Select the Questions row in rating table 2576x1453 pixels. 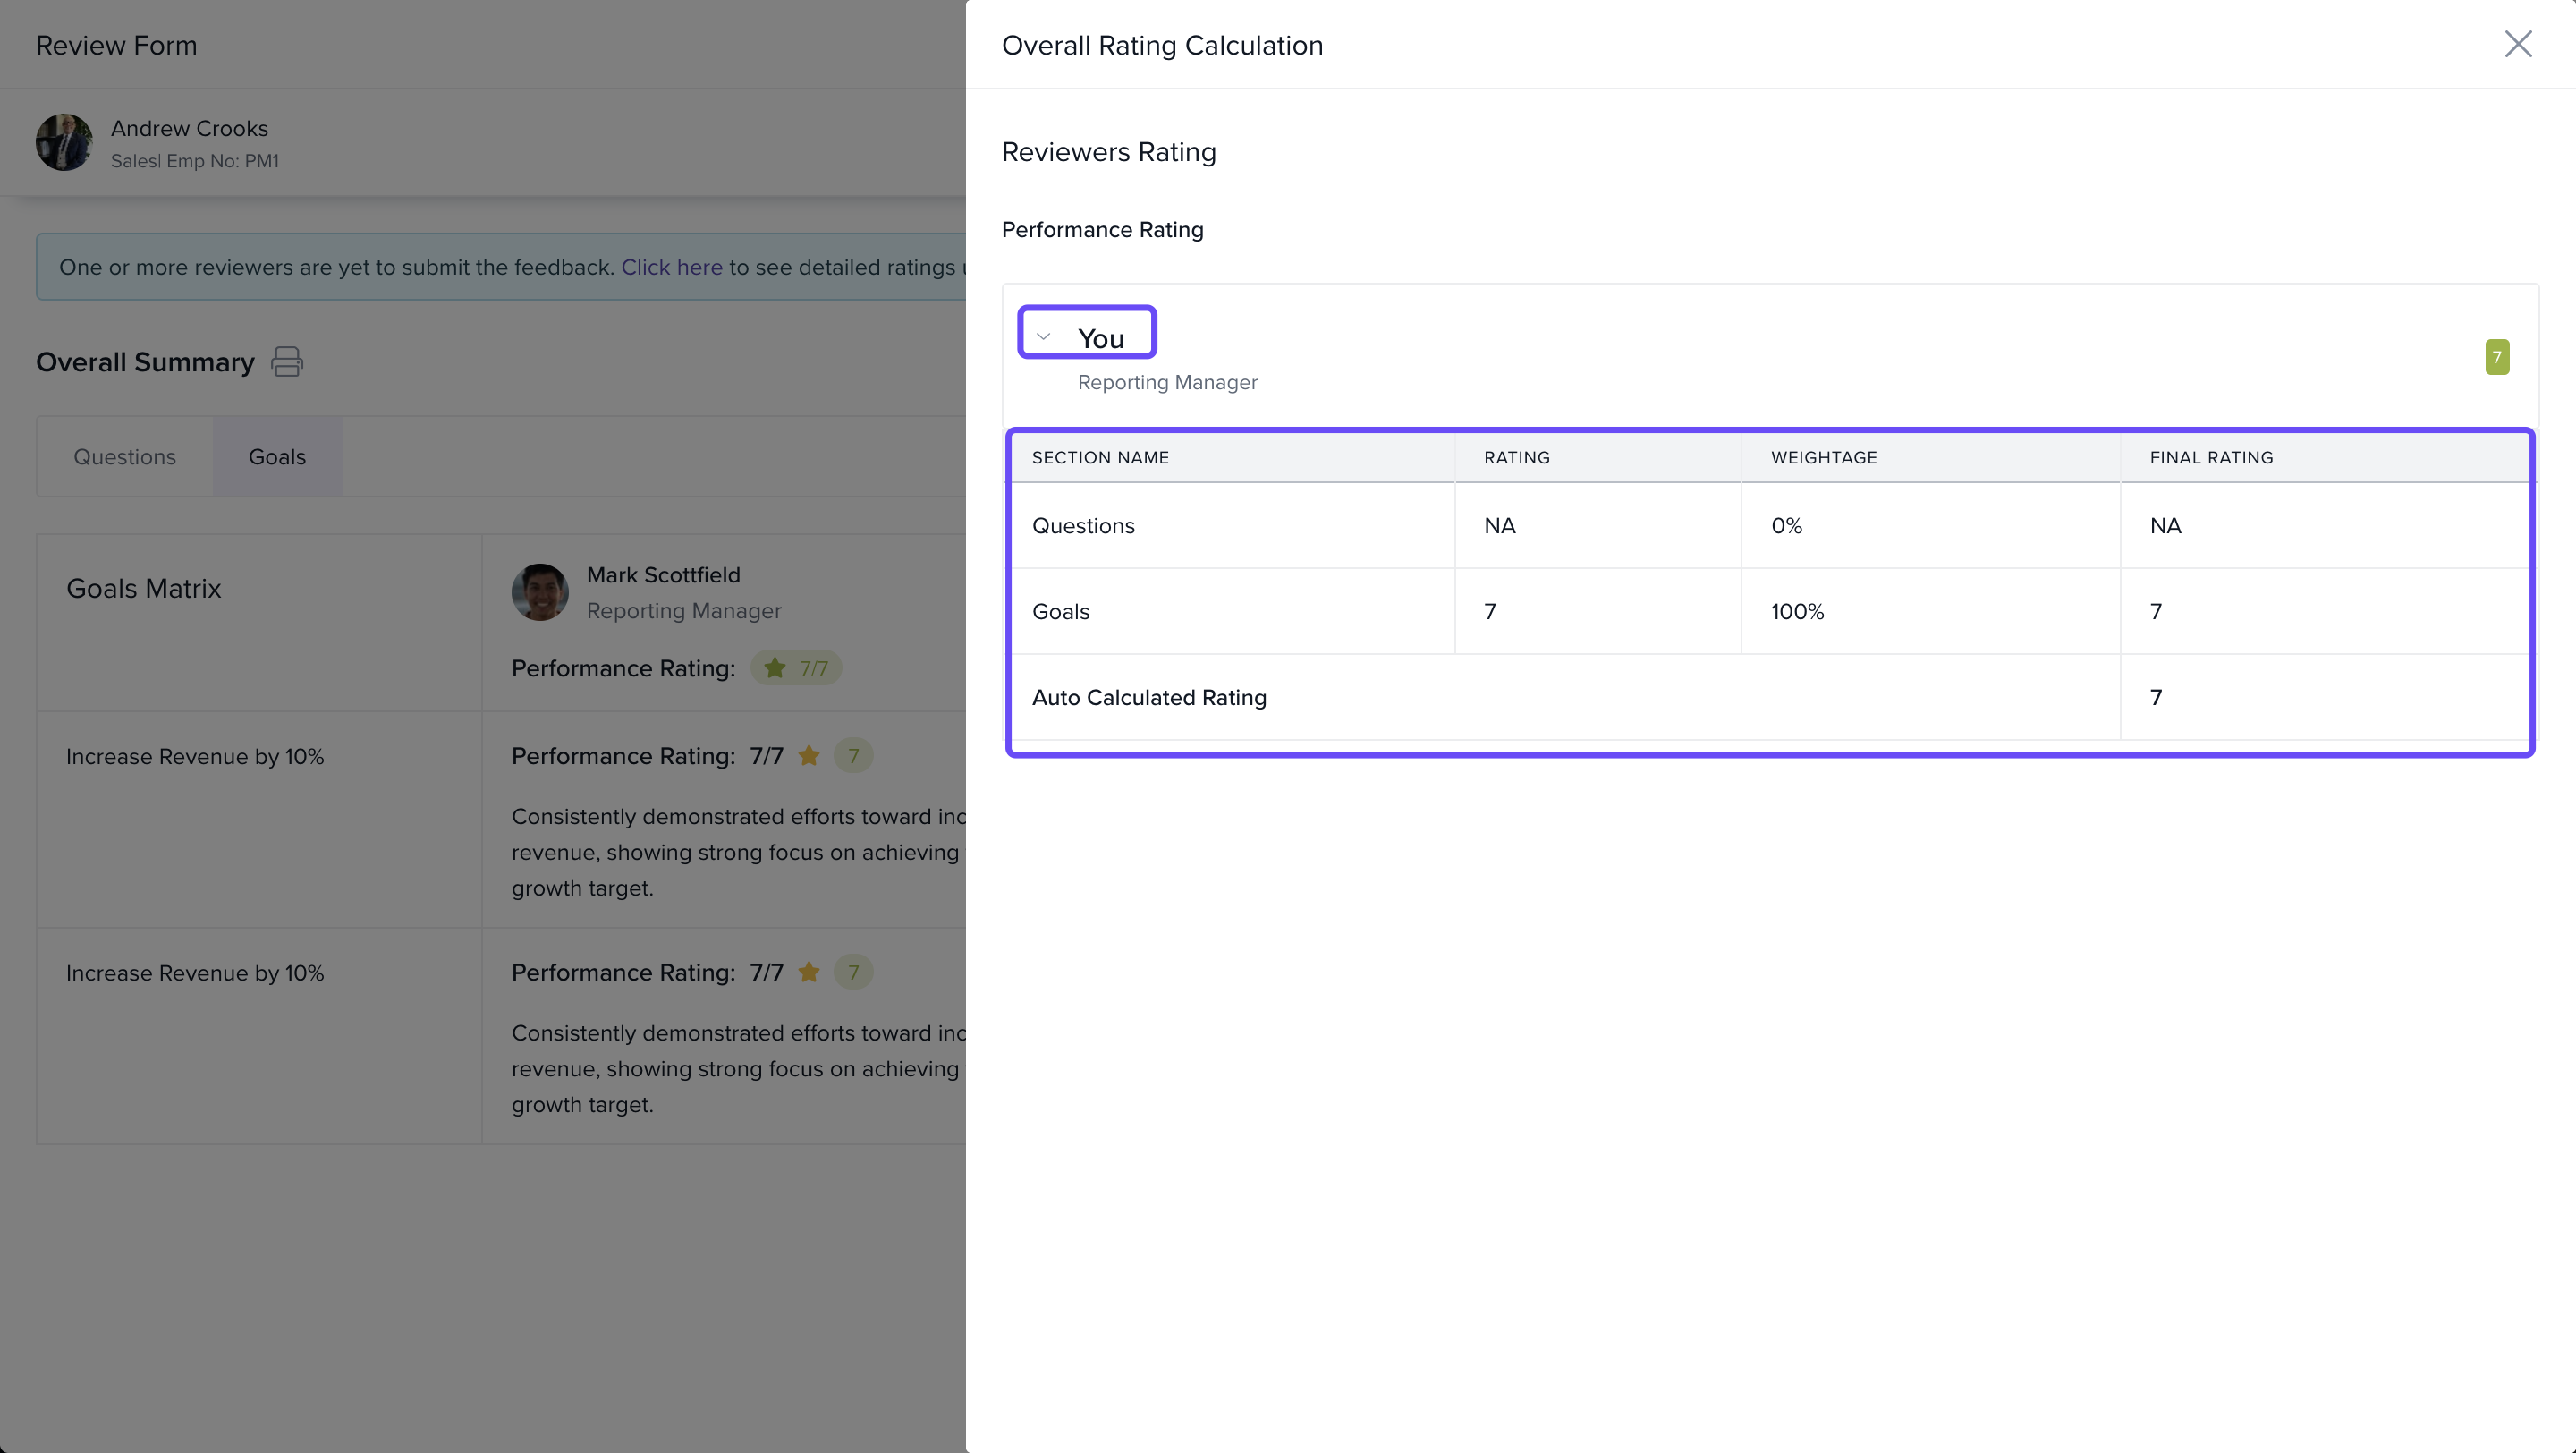click(x=1083, y=526)
